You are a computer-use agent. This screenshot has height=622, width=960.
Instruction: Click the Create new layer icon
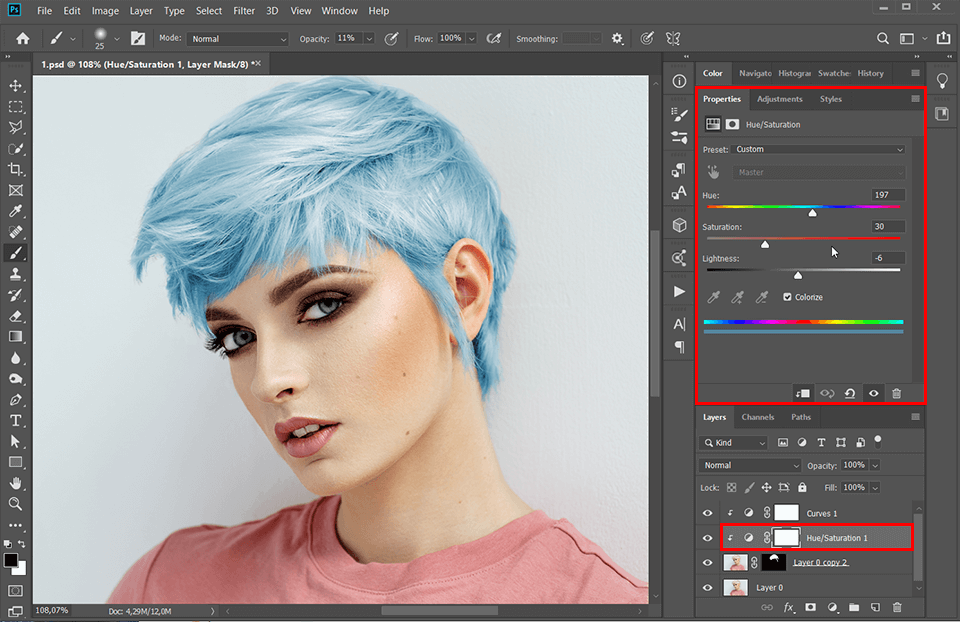(x=874, y=608)
